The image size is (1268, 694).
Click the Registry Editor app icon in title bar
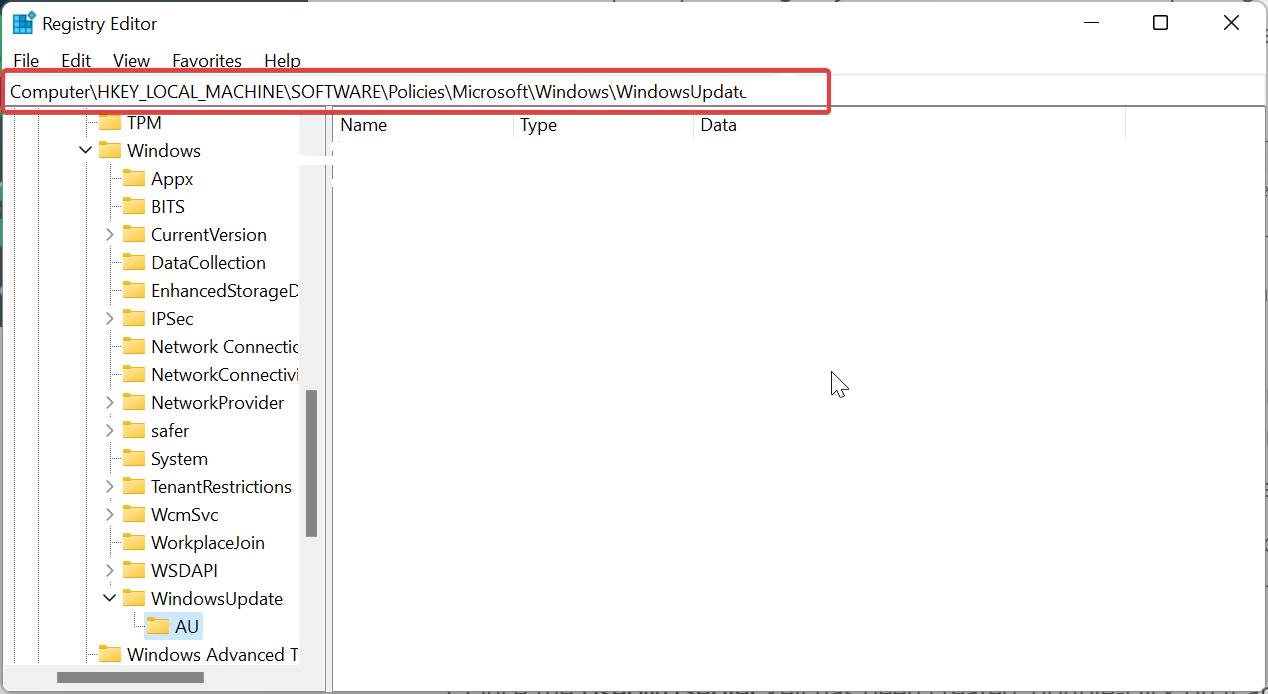(23, 23)
